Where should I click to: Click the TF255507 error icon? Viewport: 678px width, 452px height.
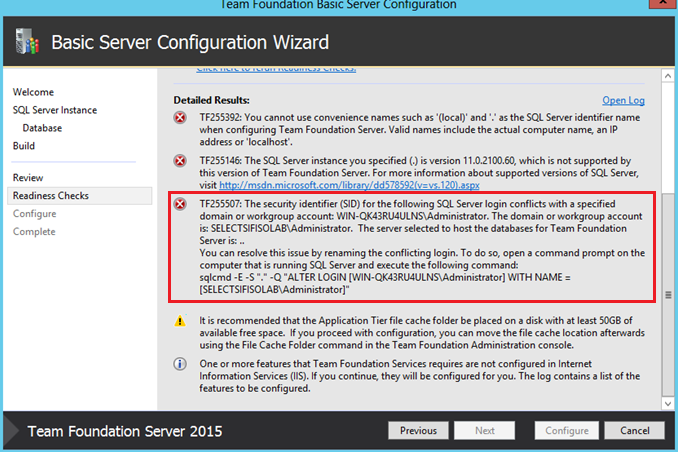pyautogui.click(x=180, y=204)
